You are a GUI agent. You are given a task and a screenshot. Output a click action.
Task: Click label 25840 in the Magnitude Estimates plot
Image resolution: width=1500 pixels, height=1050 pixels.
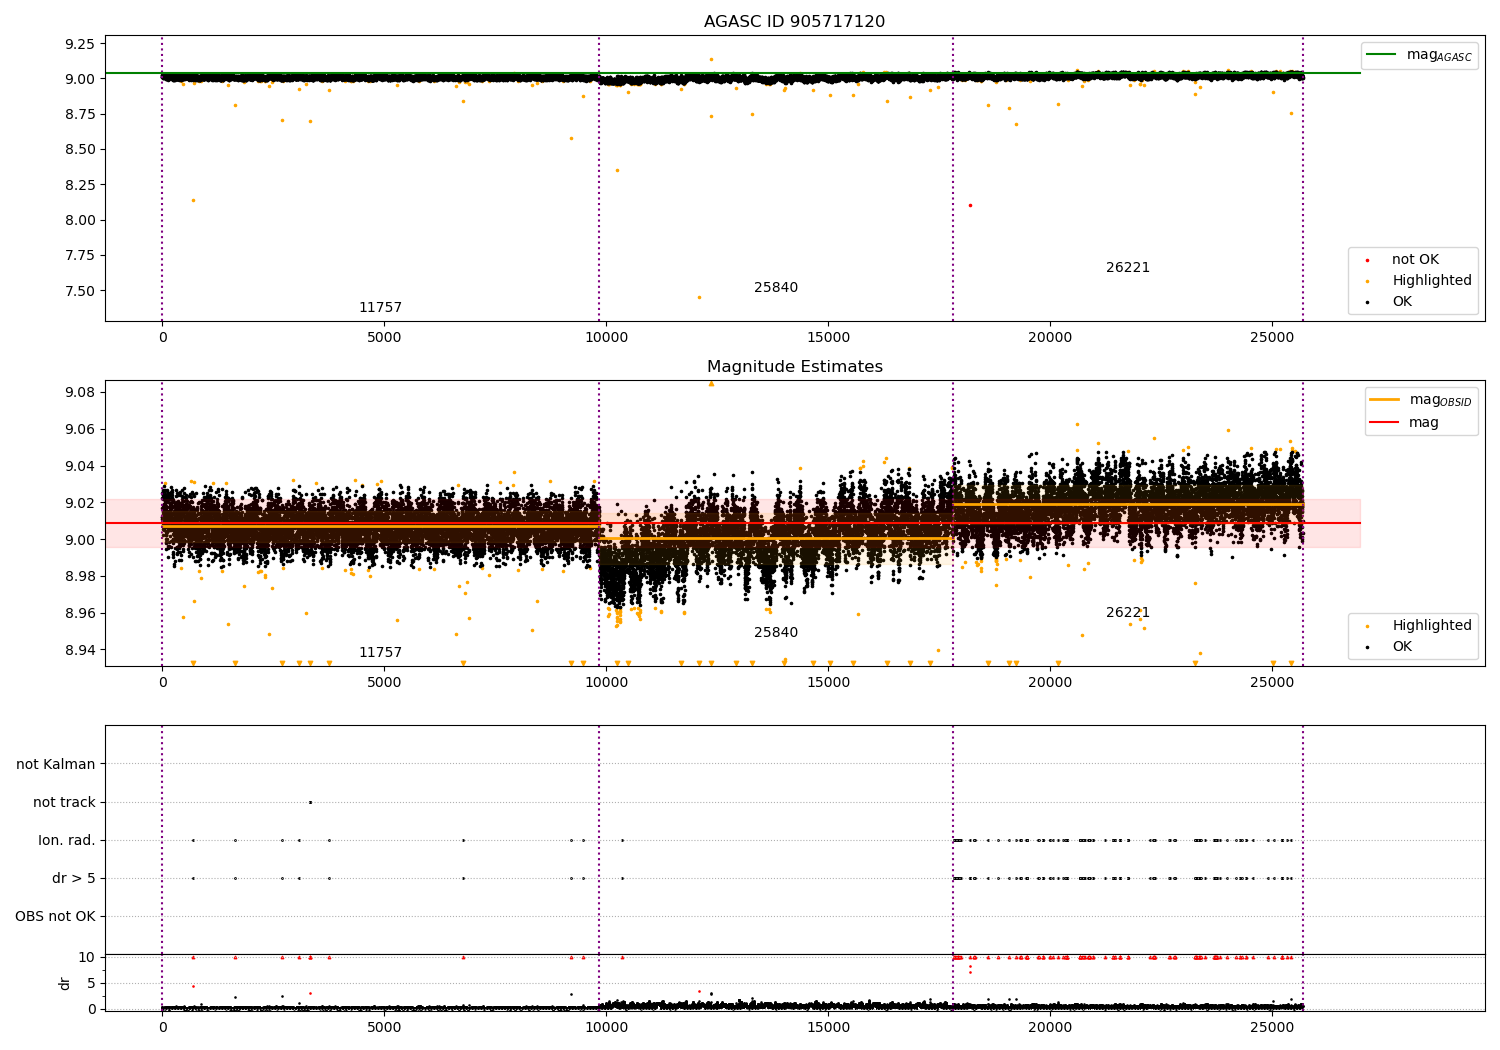[776, 633]
